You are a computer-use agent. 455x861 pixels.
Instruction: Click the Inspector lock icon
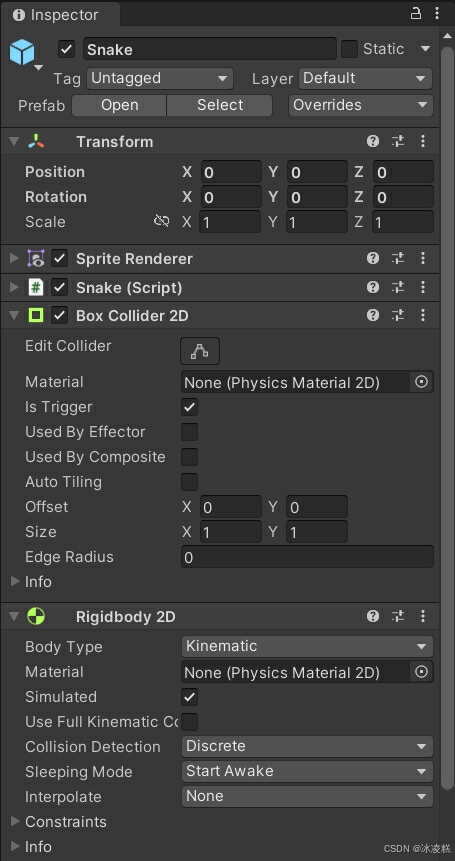[x=415, y=13]
